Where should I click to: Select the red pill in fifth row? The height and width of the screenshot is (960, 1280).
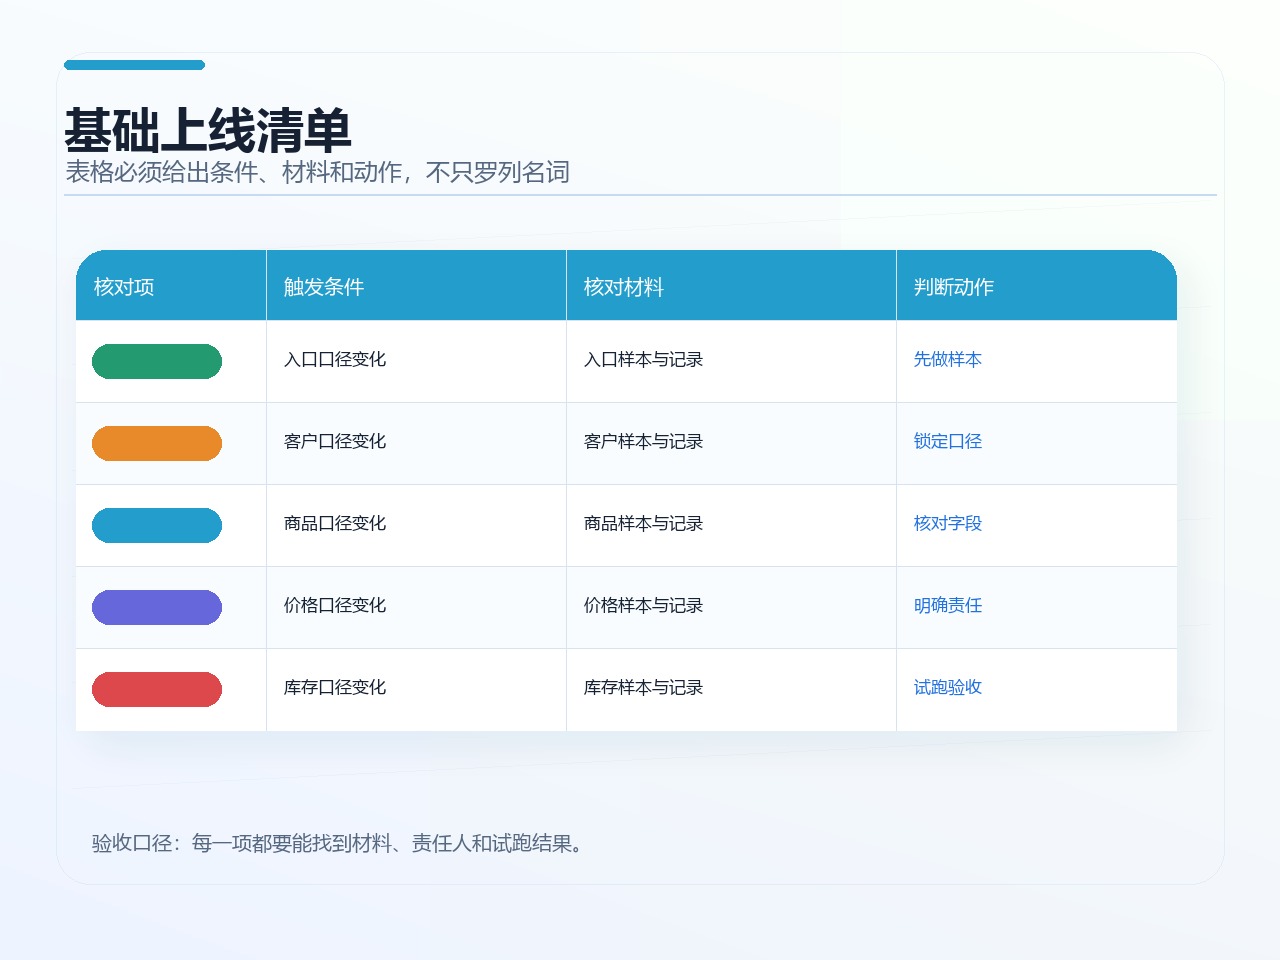point(157,689)
